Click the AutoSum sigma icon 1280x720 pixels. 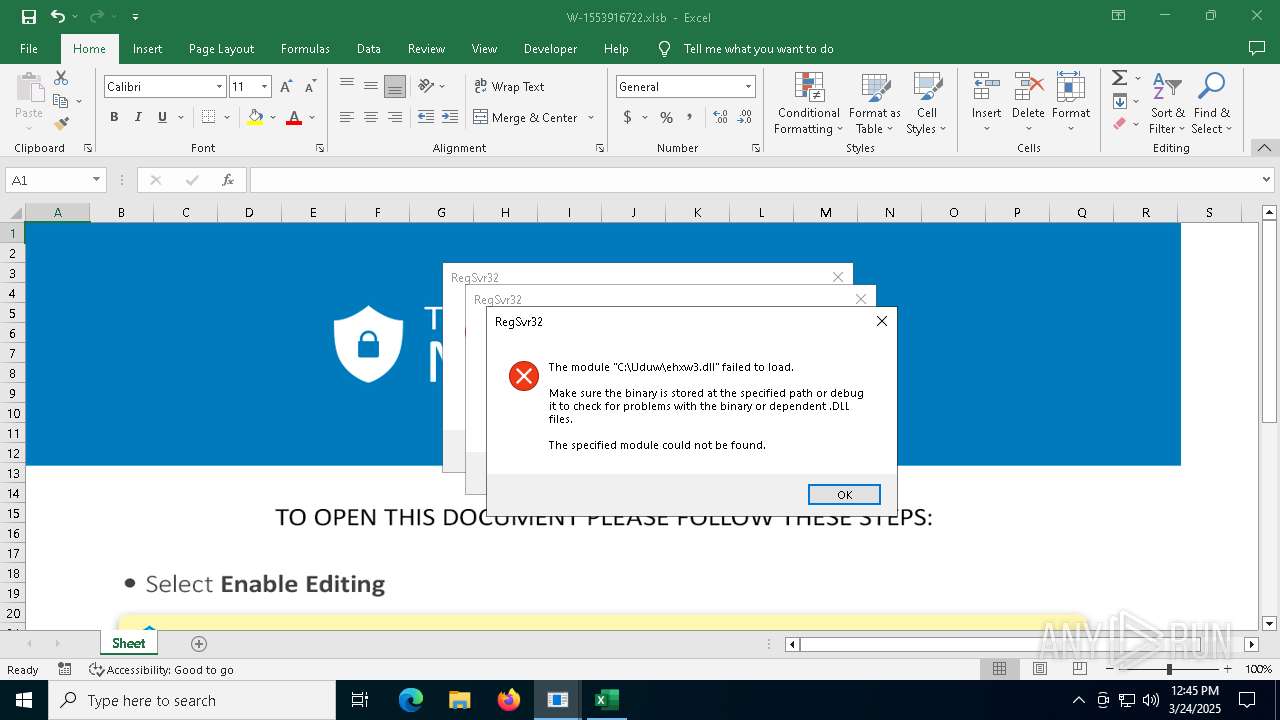point(1120,78)
